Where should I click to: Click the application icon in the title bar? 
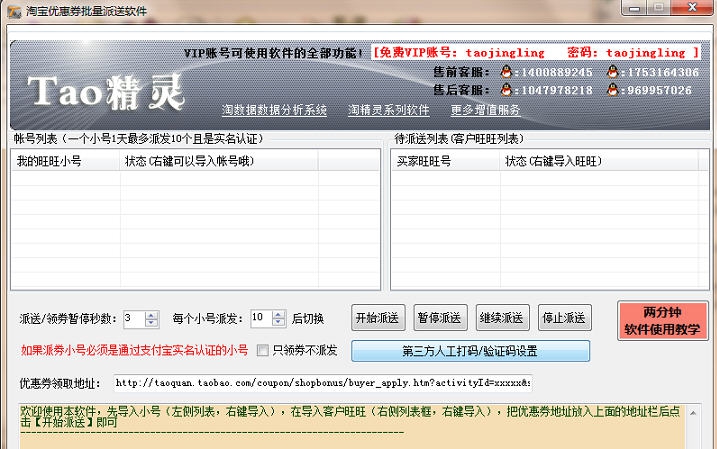click(x=14, y=11)
